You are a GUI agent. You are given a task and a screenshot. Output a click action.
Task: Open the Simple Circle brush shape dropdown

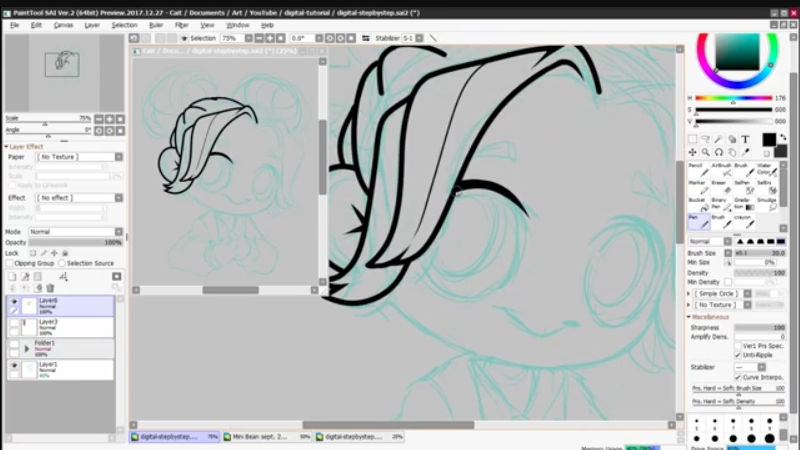tap(721, 293)
